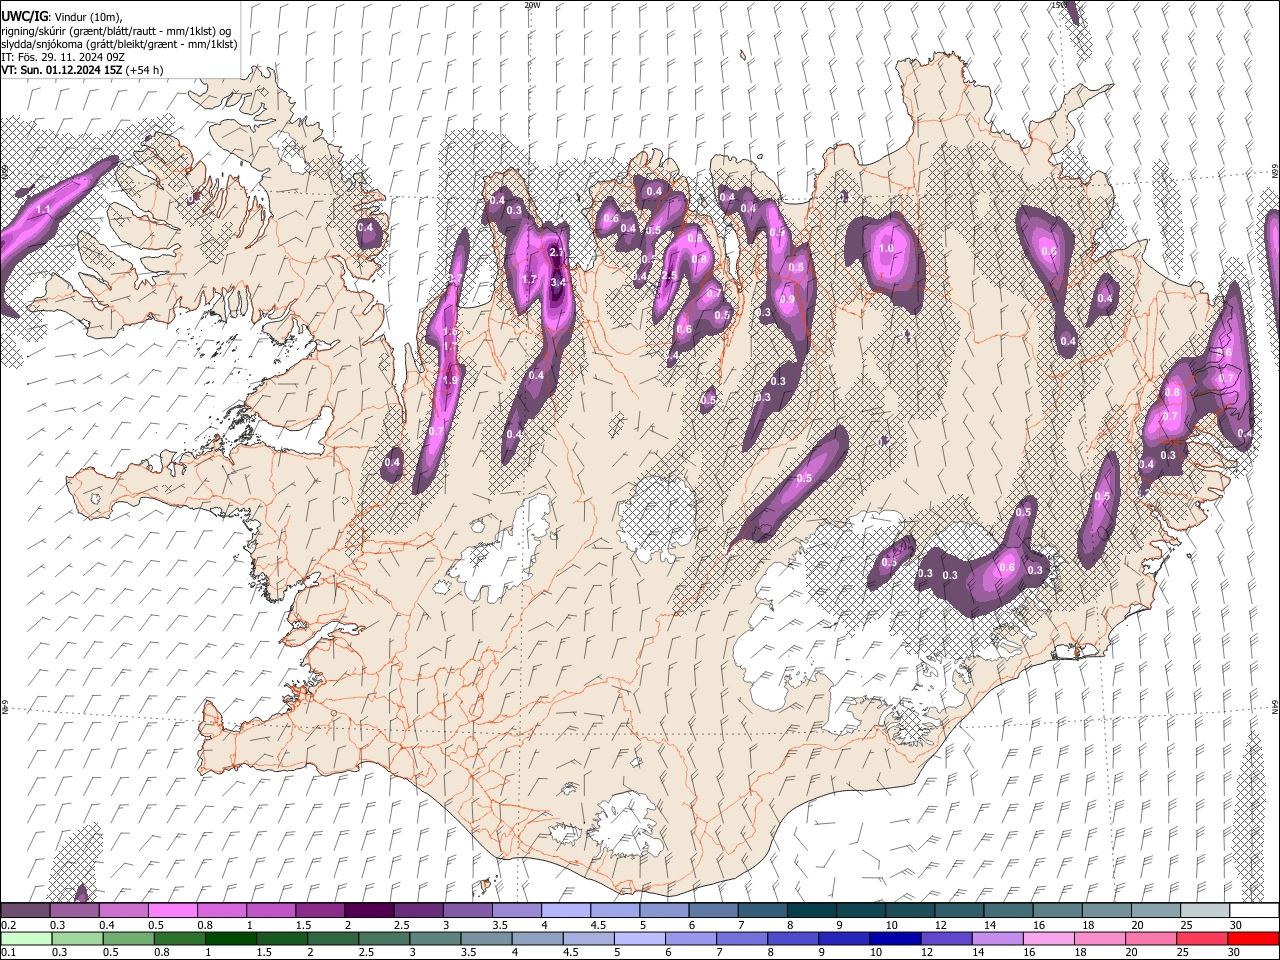Click the rain legend swatch between 0.3 and 0.5
This screenshot has width=1280, height=960.
(x=78, y=938)
